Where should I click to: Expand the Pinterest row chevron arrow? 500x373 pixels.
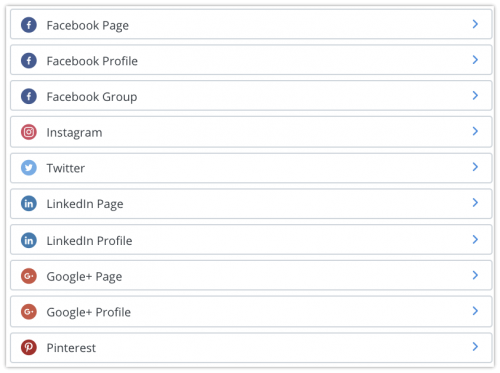[475, 346]
